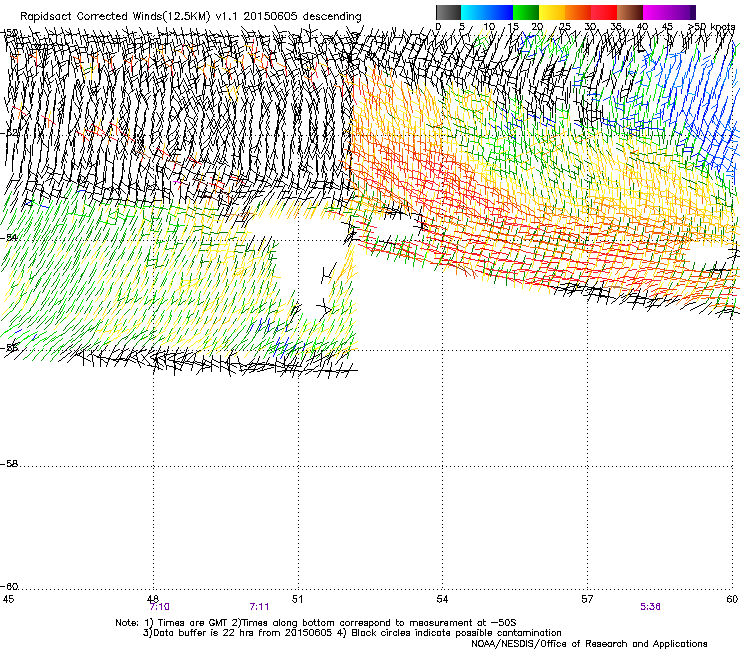Click the '-52' latitude axis label

[9, 133]
